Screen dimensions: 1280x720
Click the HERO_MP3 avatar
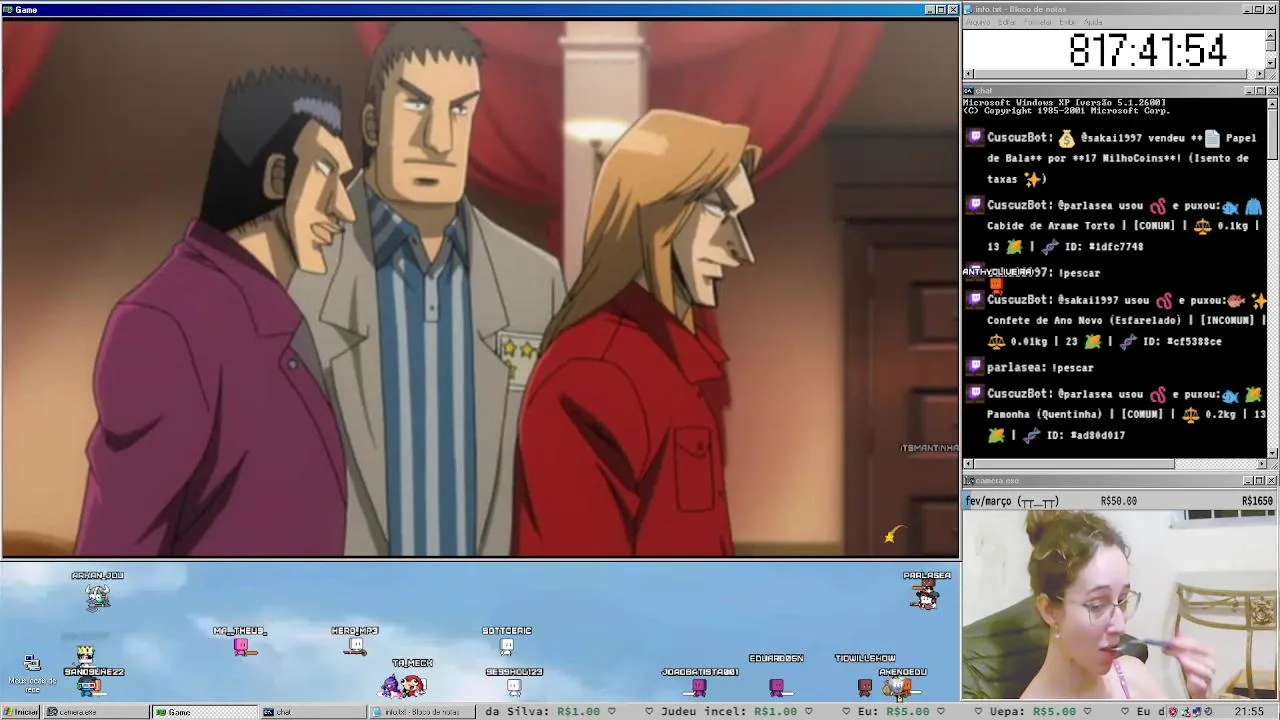point(355,647)
